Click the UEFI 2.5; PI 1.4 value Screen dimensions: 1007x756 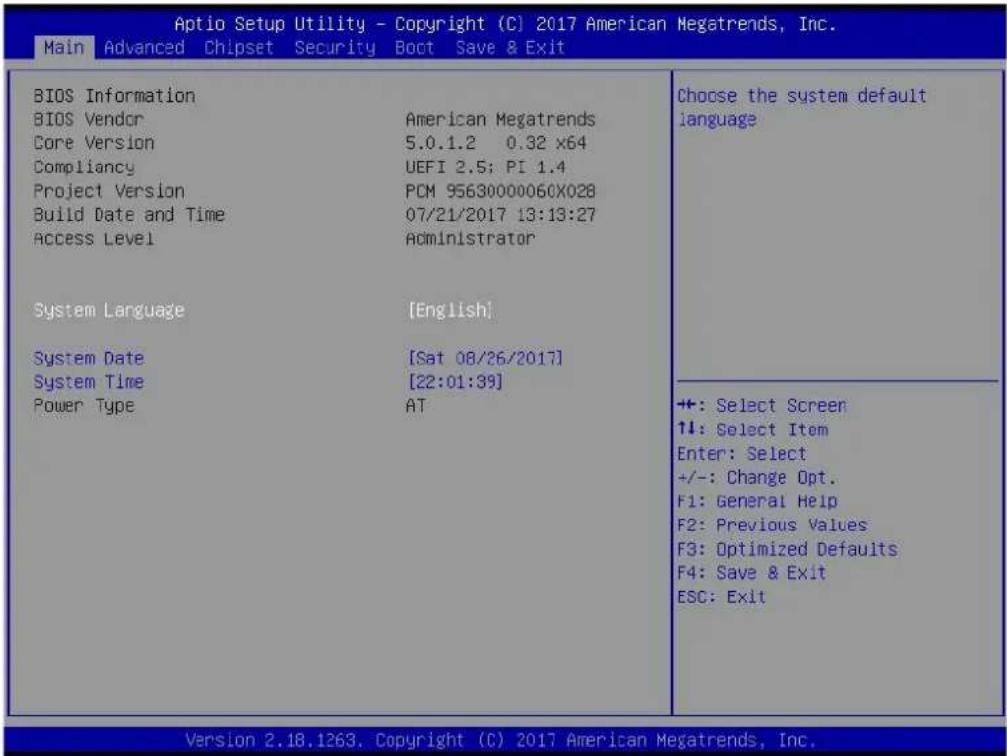[486, 167]
